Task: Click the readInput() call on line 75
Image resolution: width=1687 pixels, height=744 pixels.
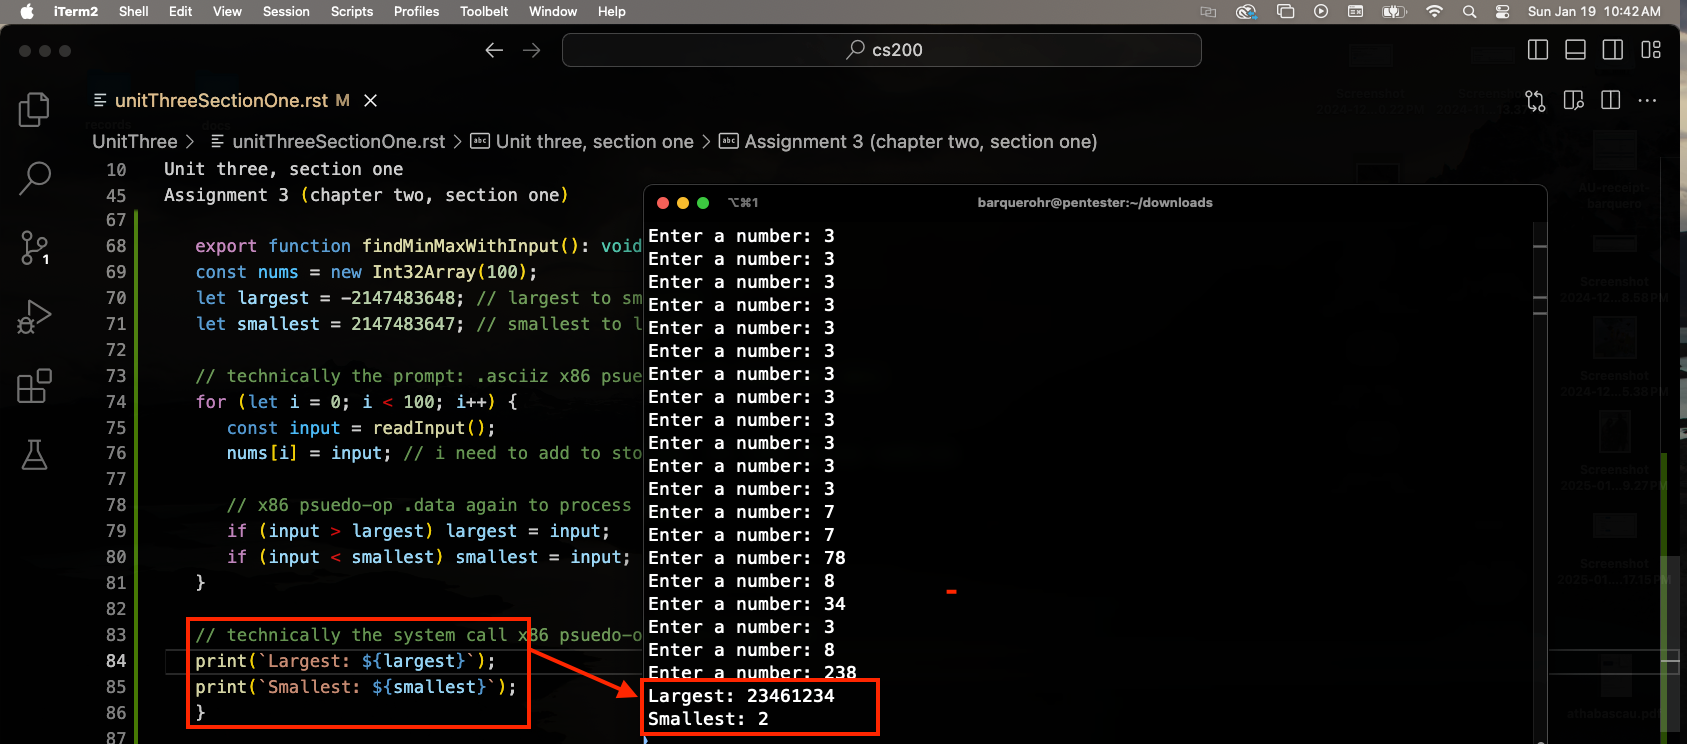Action: [x=428, y=428]
